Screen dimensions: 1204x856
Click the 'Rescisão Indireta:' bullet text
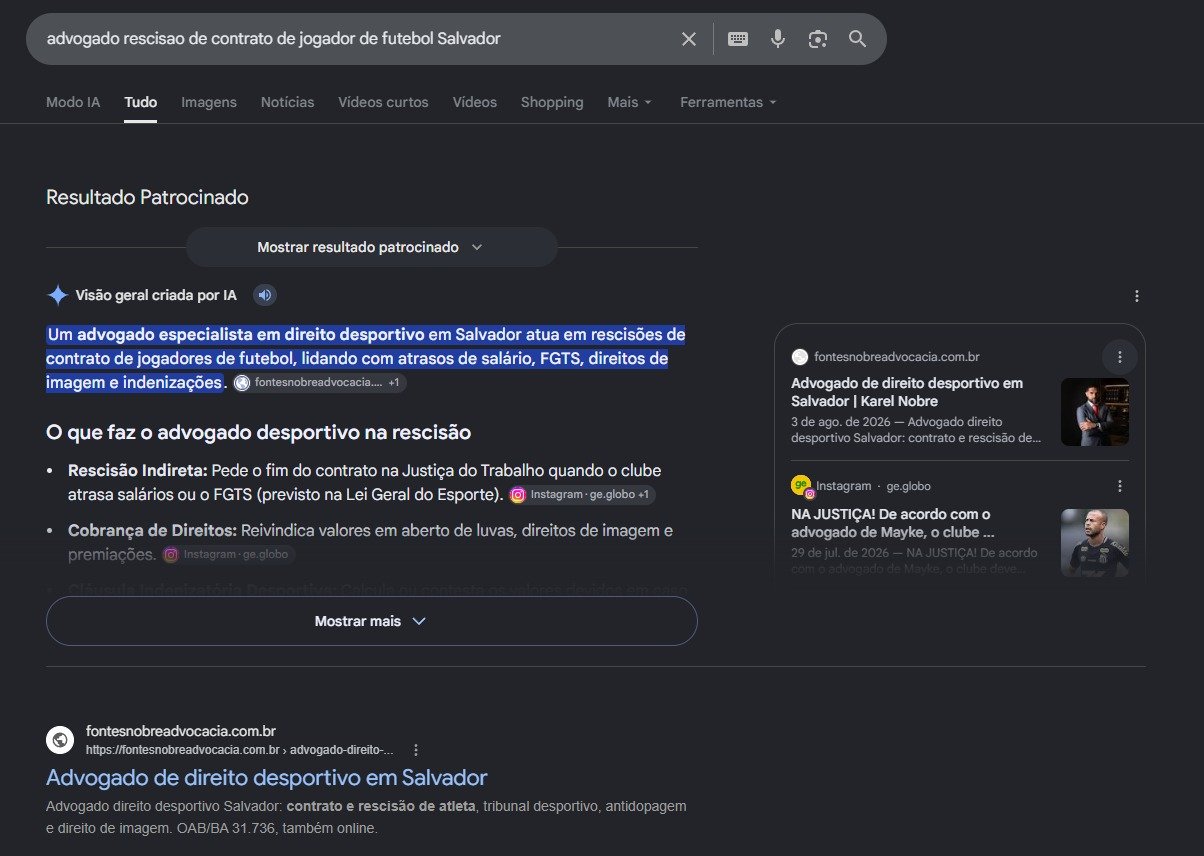tap(138, 470)
